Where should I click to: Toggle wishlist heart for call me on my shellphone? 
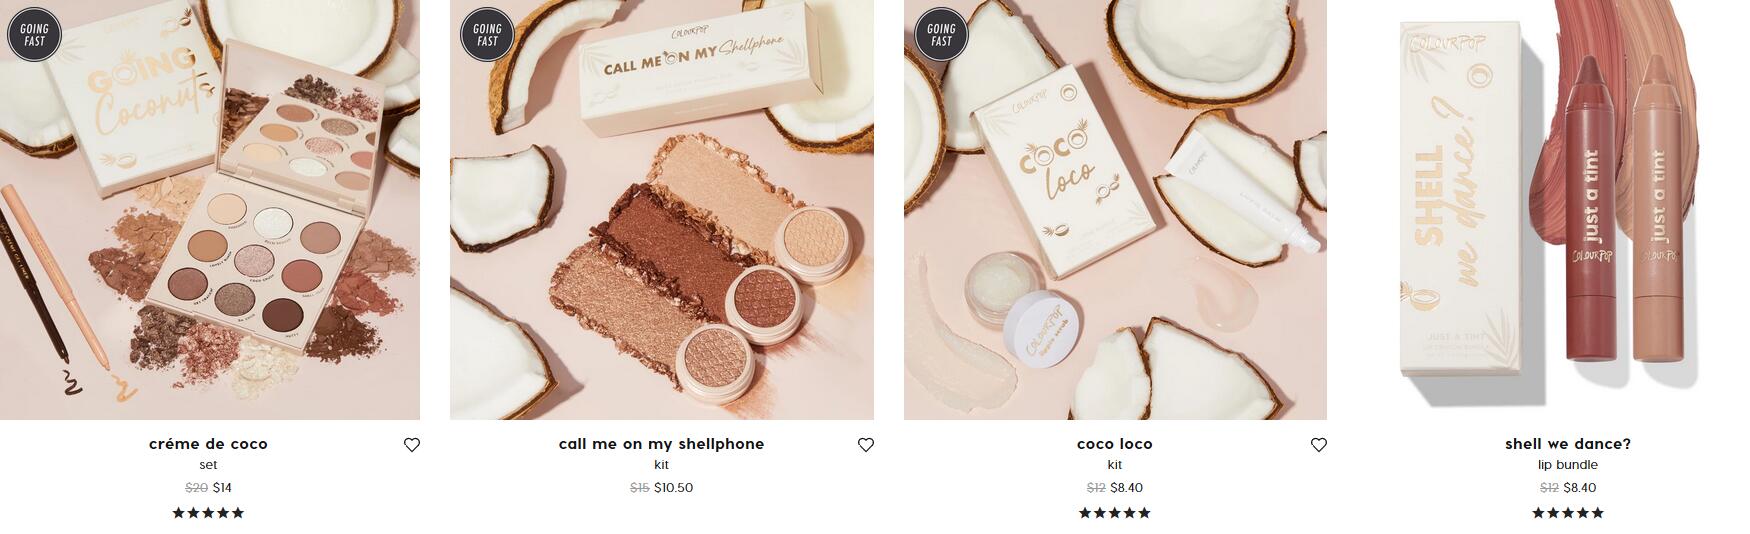point(866,445)
